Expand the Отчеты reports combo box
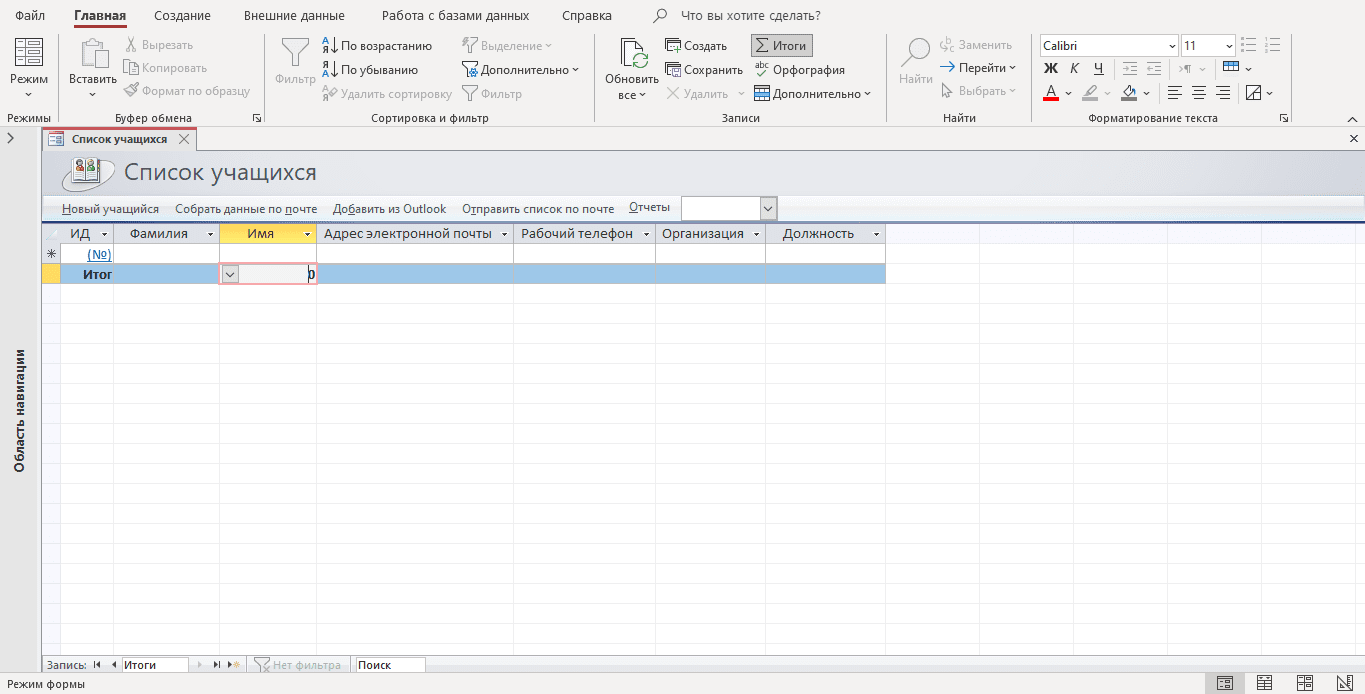Image resolution: width=1365 pixels, height=694 pixels. pyautogui.click(x=768, y=208)
